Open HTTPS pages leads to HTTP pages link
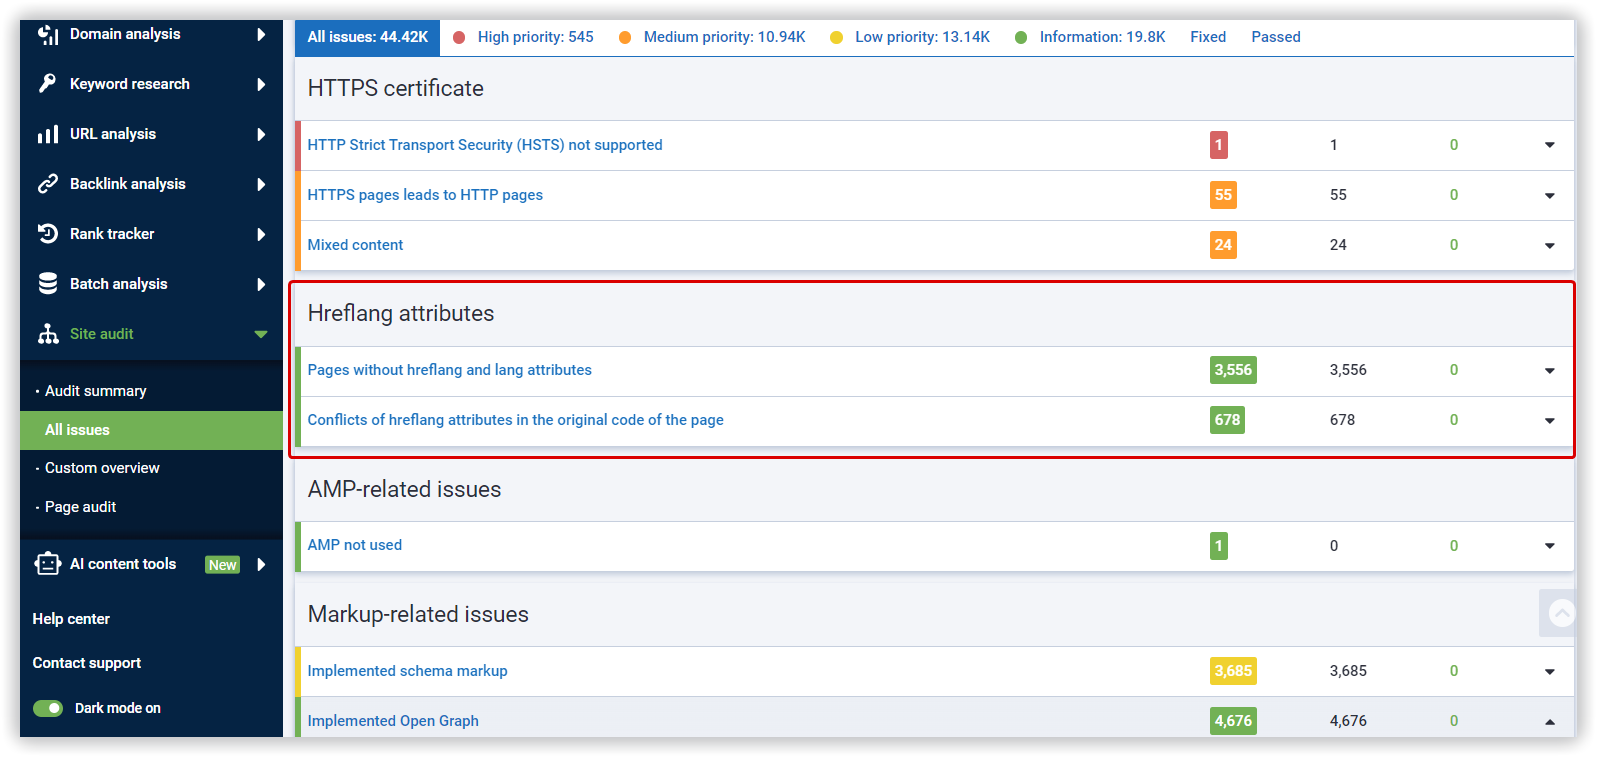Screen dimensions: 1597x757 click(425, 195)
